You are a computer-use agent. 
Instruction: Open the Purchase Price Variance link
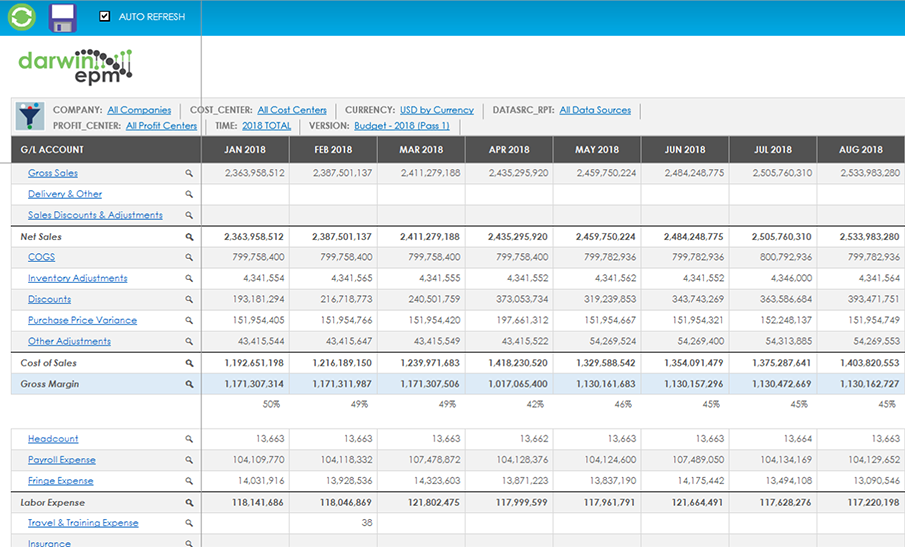pos(83,320)
